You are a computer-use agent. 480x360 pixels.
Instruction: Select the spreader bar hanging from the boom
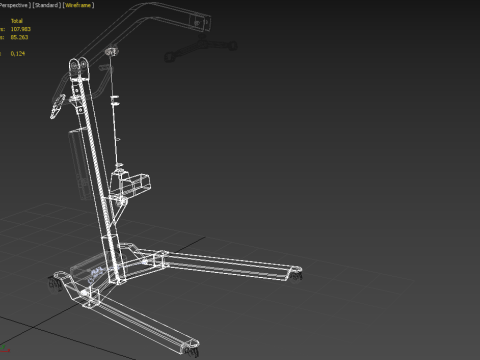tap(201, 49)
